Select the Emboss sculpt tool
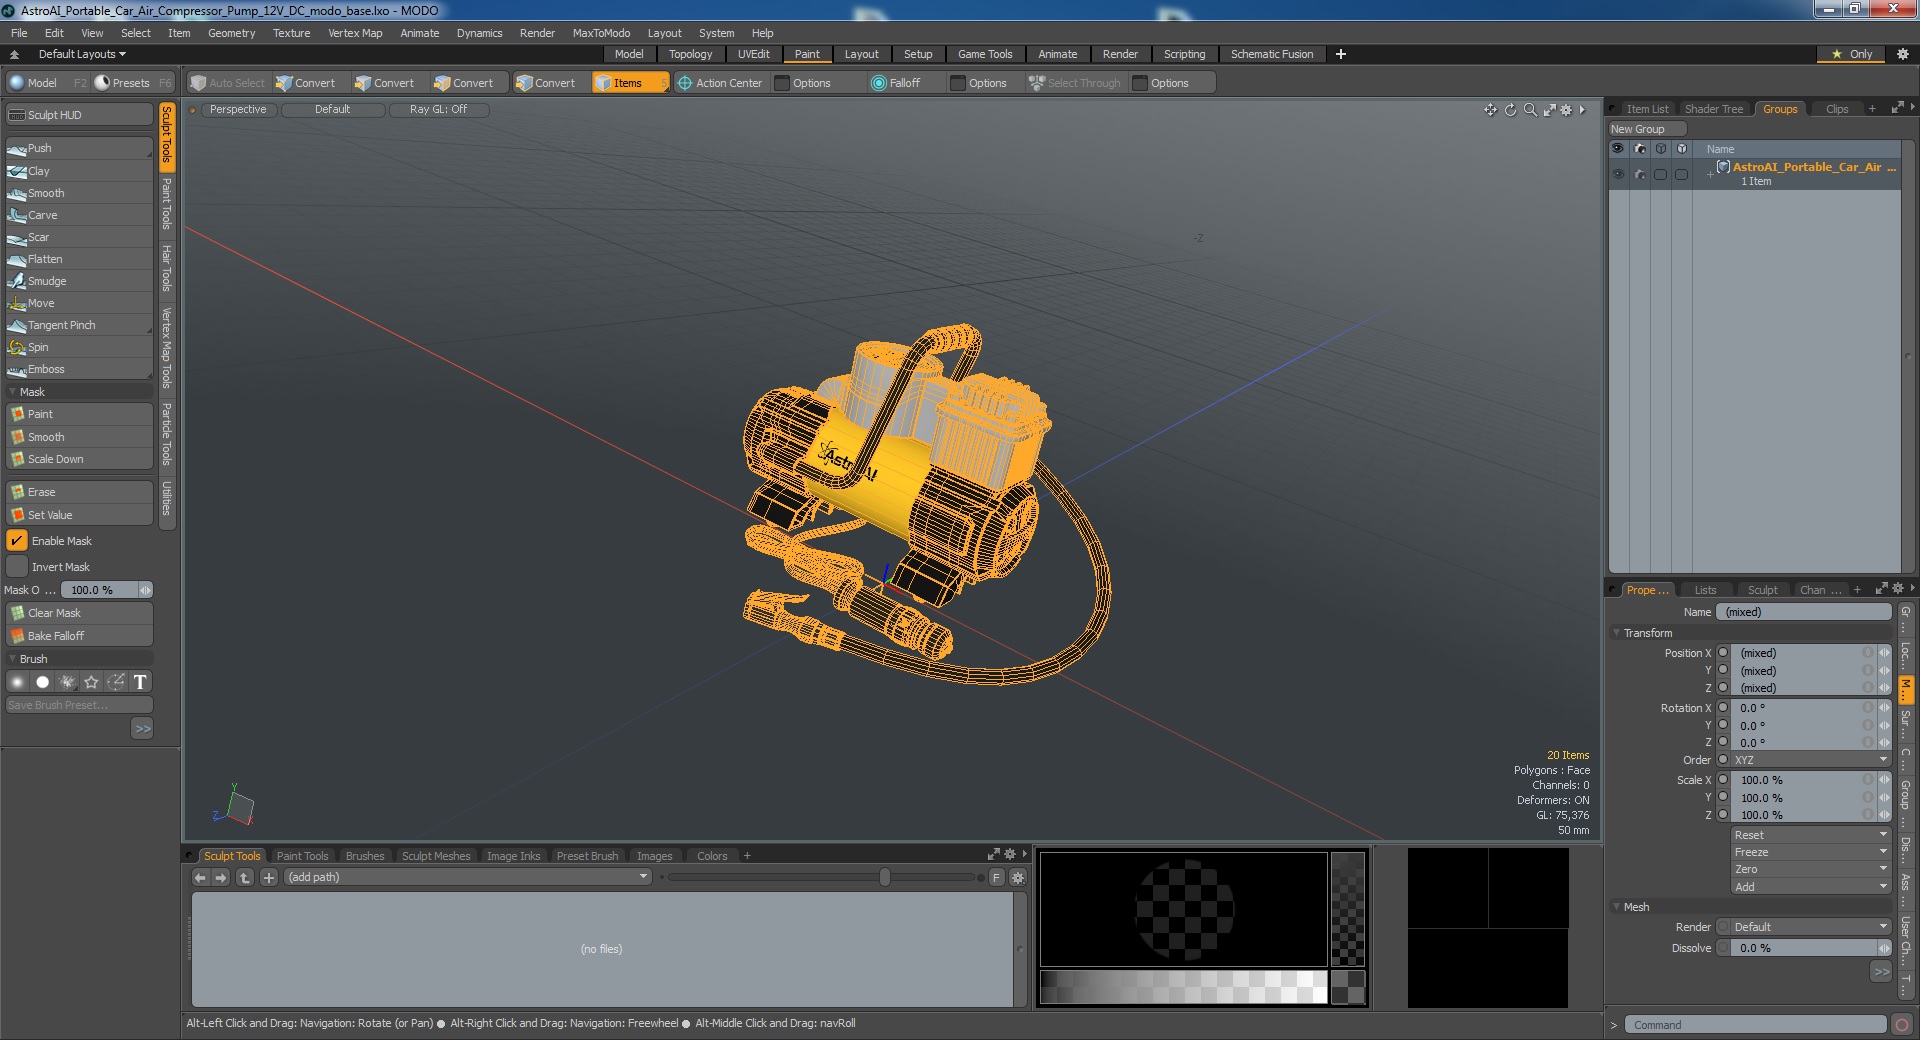The height and width of the screenshot is (1040, 1920). click(x=79, y=369)
